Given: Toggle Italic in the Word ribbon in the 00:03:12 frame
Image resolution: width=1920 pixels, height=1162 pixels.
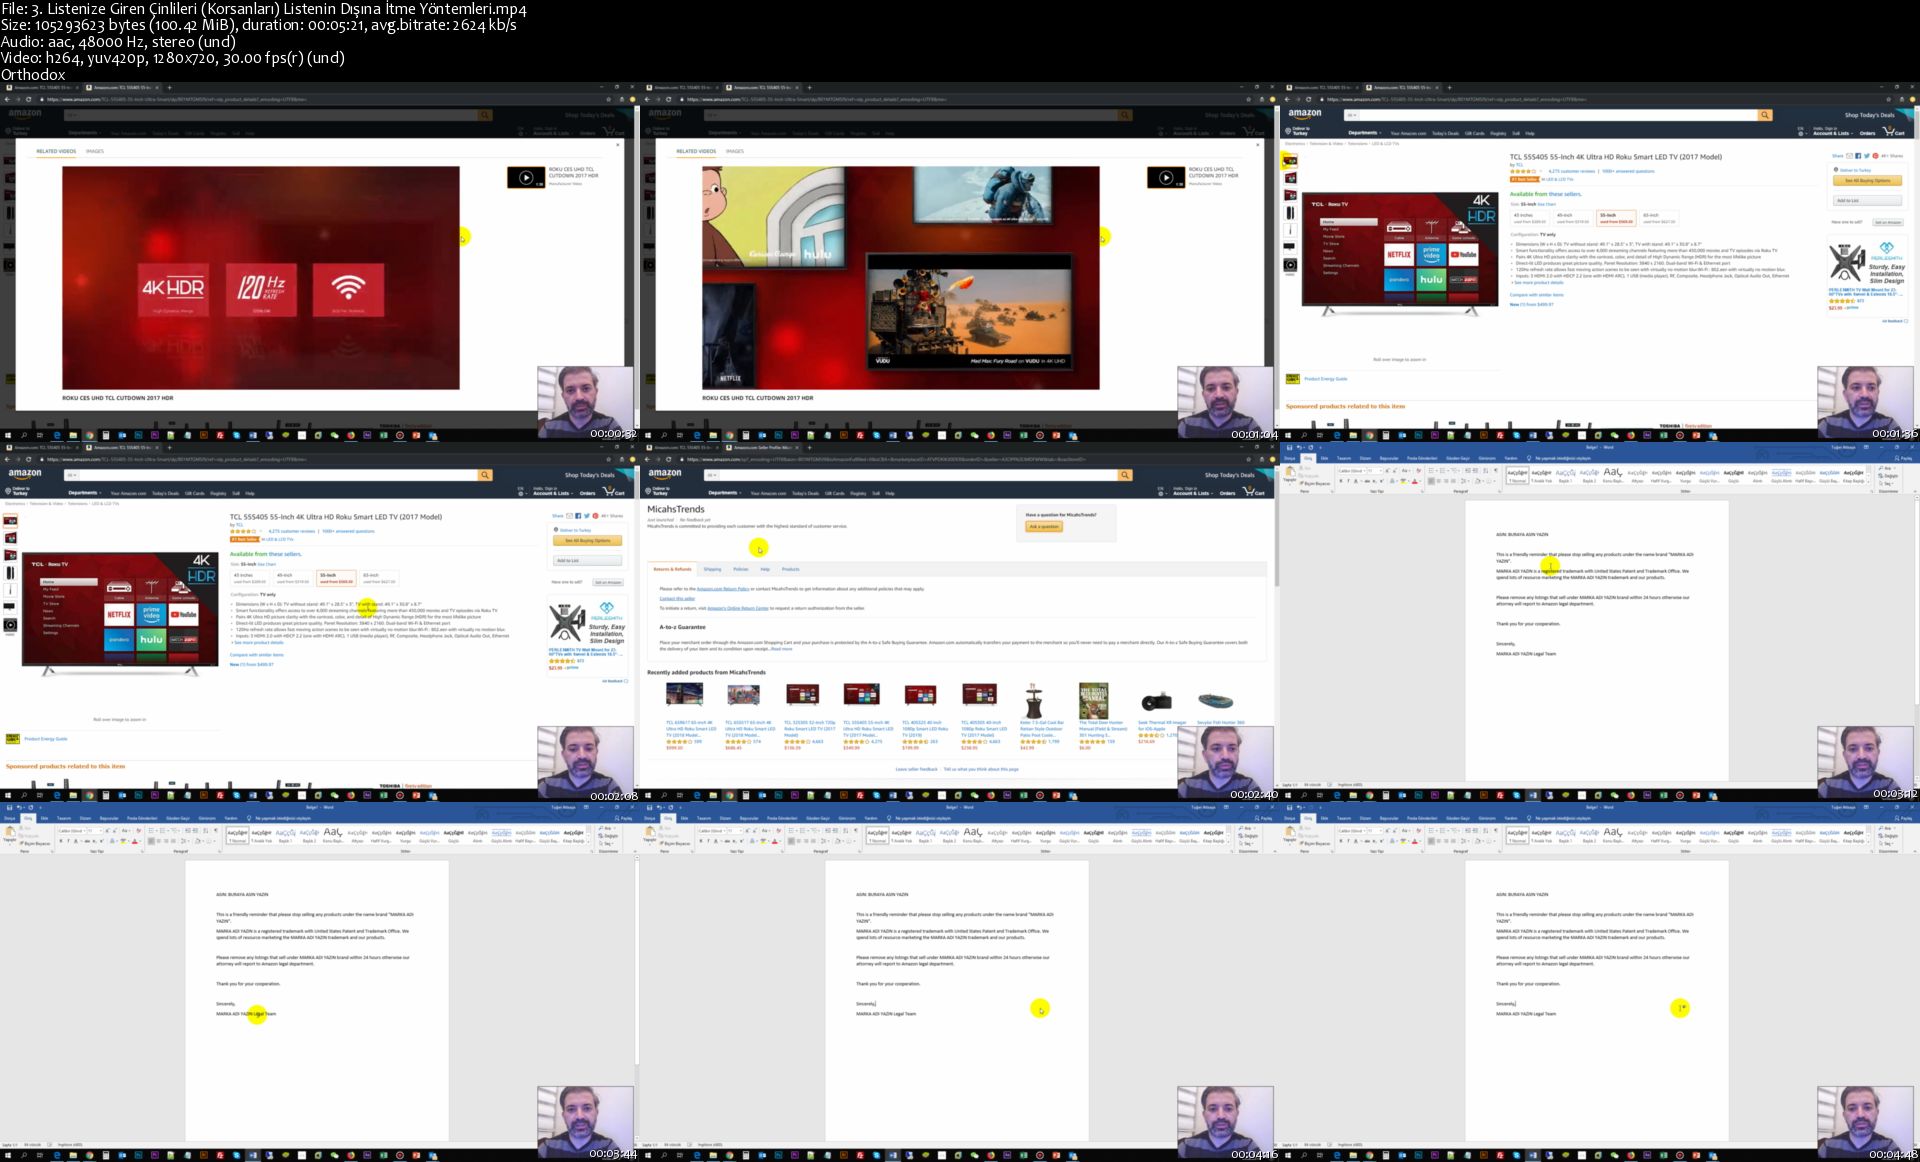Looking at the screenshot, I should pos(1348,481).
